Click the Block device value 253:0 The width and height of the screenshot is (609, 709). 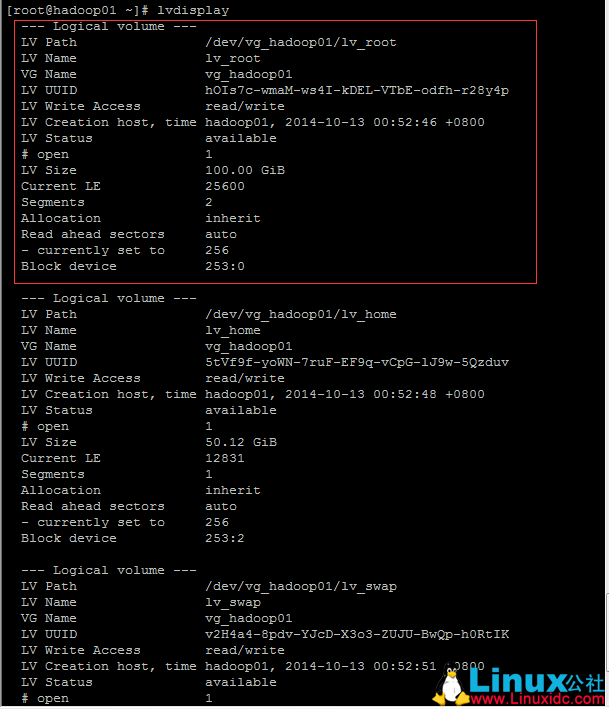pos(225,266)
